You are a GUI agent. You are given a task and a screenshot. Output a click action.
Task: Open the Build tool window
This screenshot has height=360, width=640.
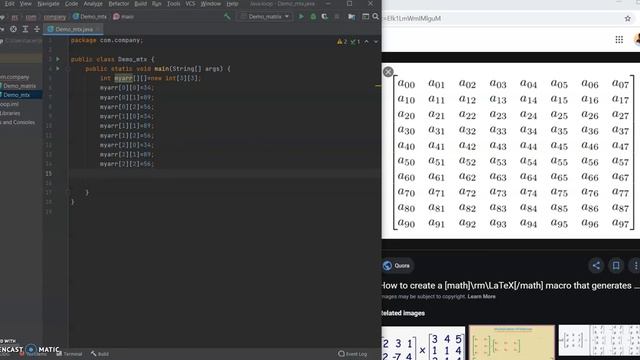100,354
